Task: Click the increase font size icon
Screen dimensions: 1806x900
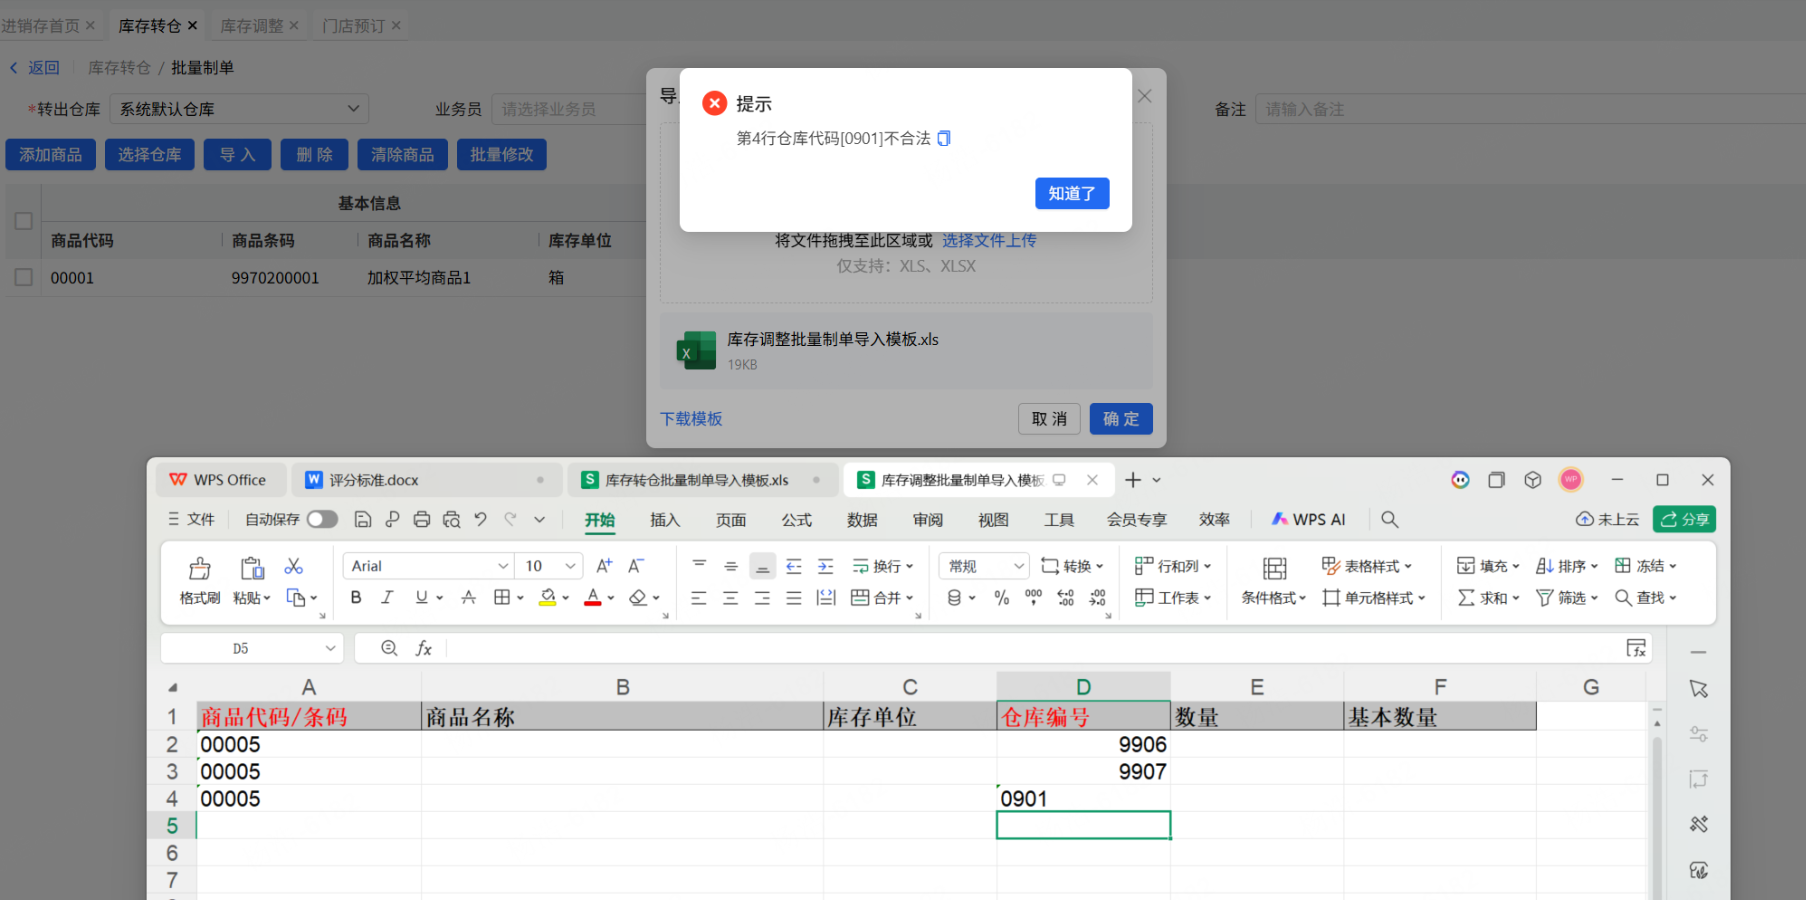Action: tap(604, 566)
